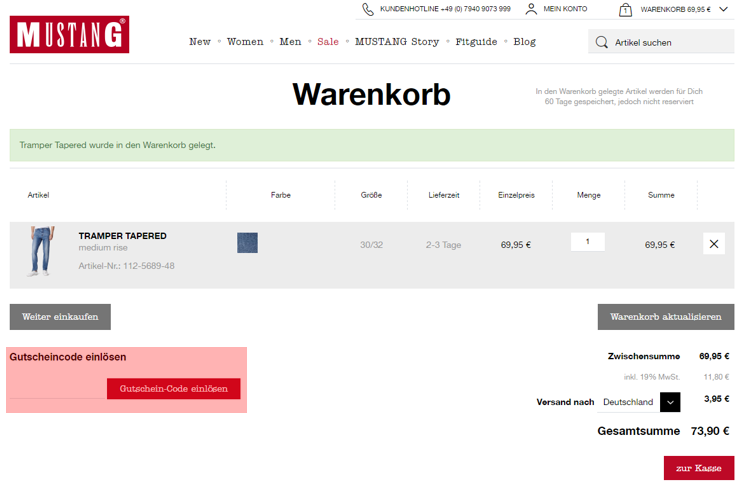Click the Einzelpreis 69,95 € value
The image size is (740, 486).
[x=516, y=245]
